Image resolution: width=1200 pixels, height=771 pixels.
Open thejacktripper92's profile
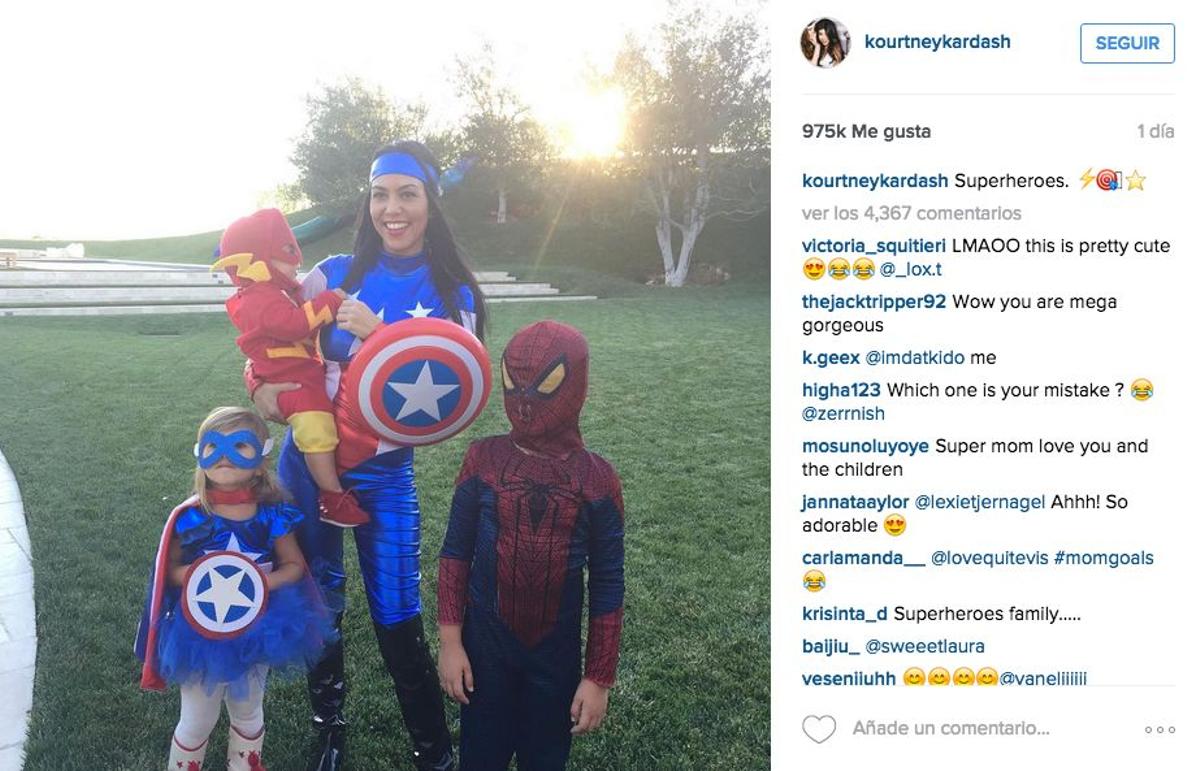coord(874,302)
